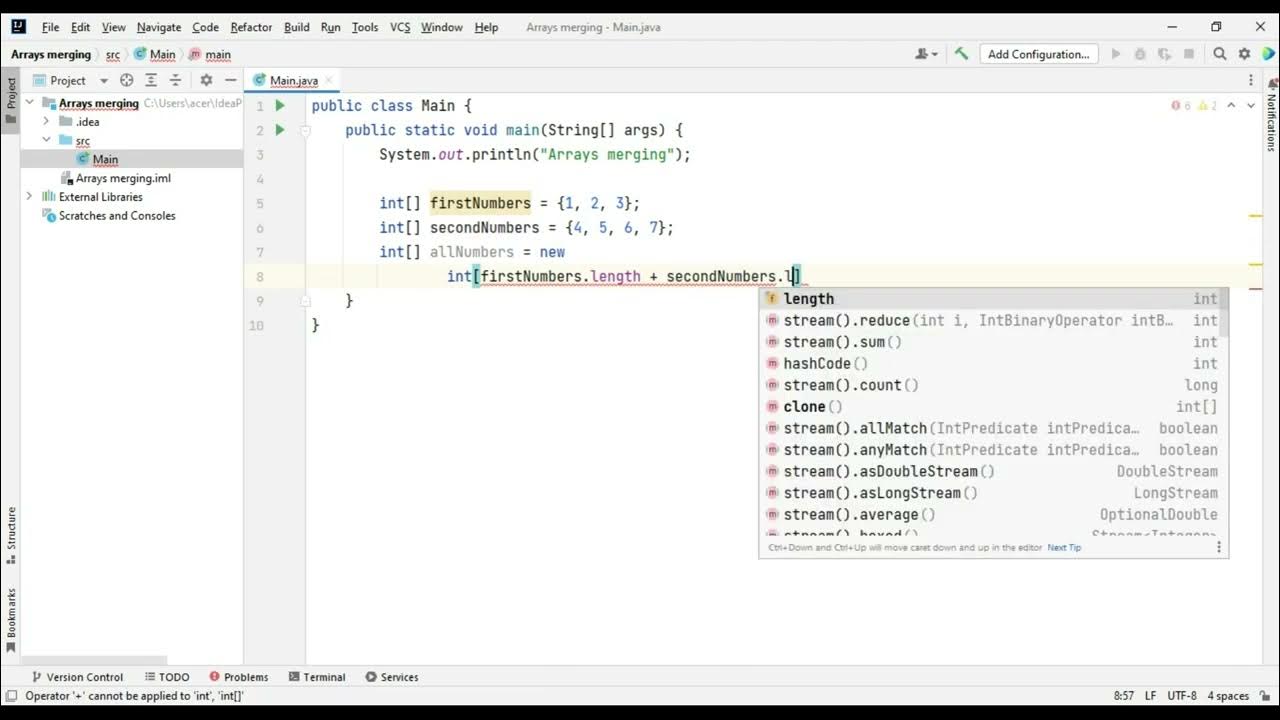Click the Build Project hammer icon
Screen dimensions: 1280x720
(x=961, y=54)
